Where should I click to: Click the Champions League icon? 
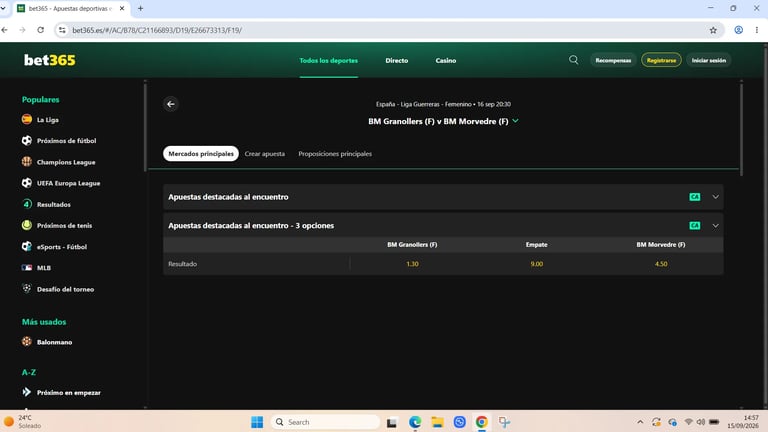point(27,162)
